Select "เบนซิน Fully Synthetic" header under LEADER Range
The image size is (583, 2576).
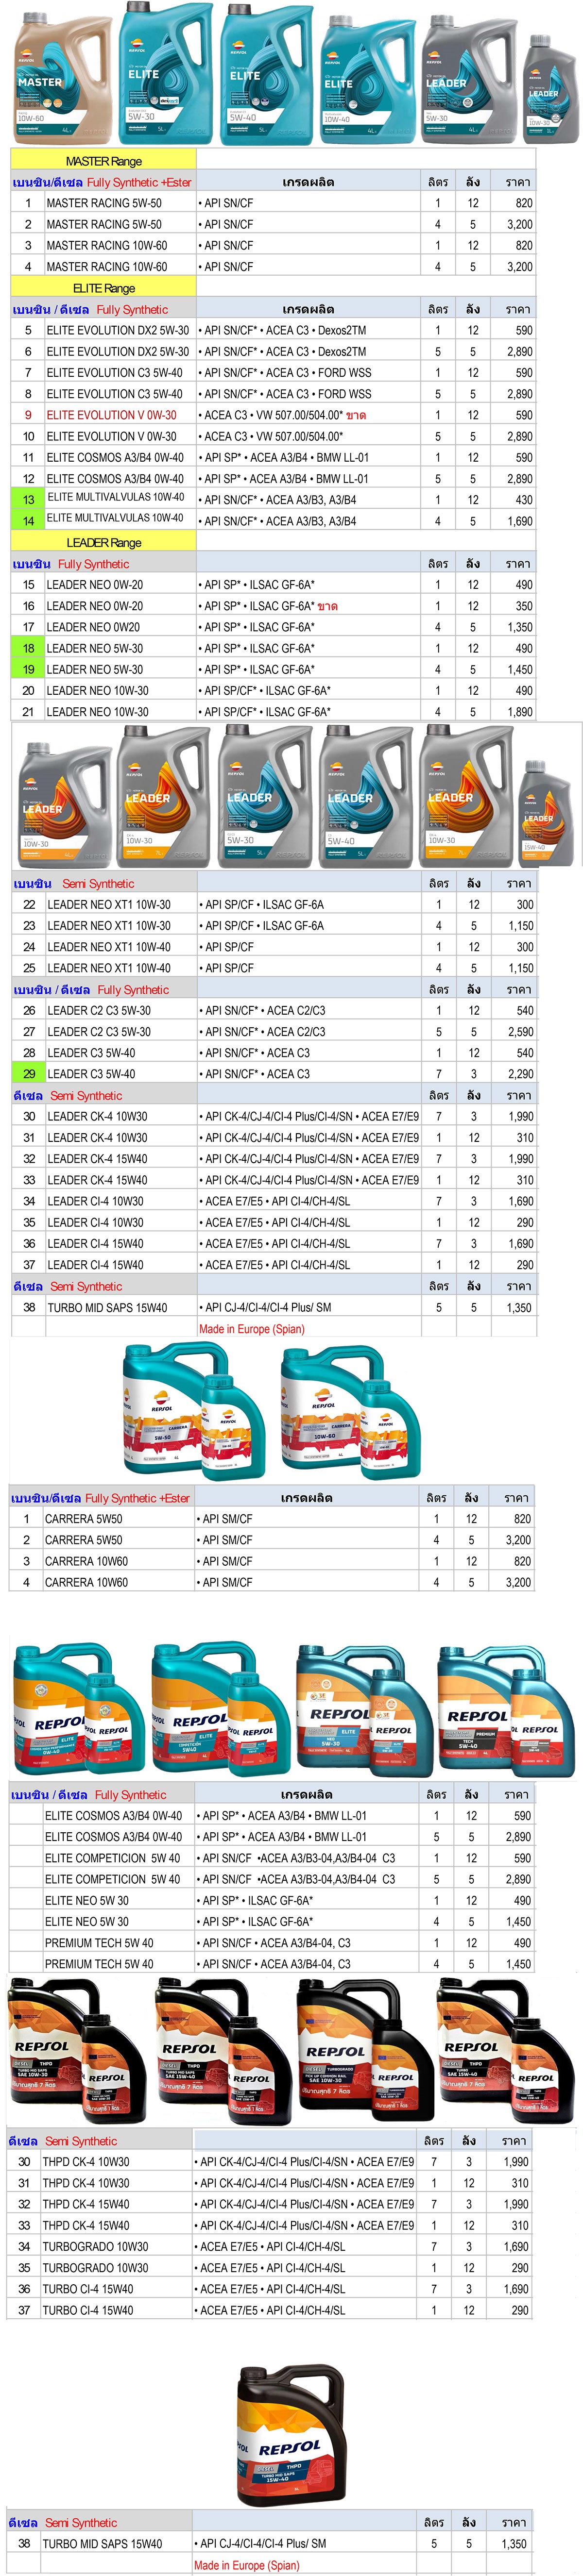coord(70,564)
